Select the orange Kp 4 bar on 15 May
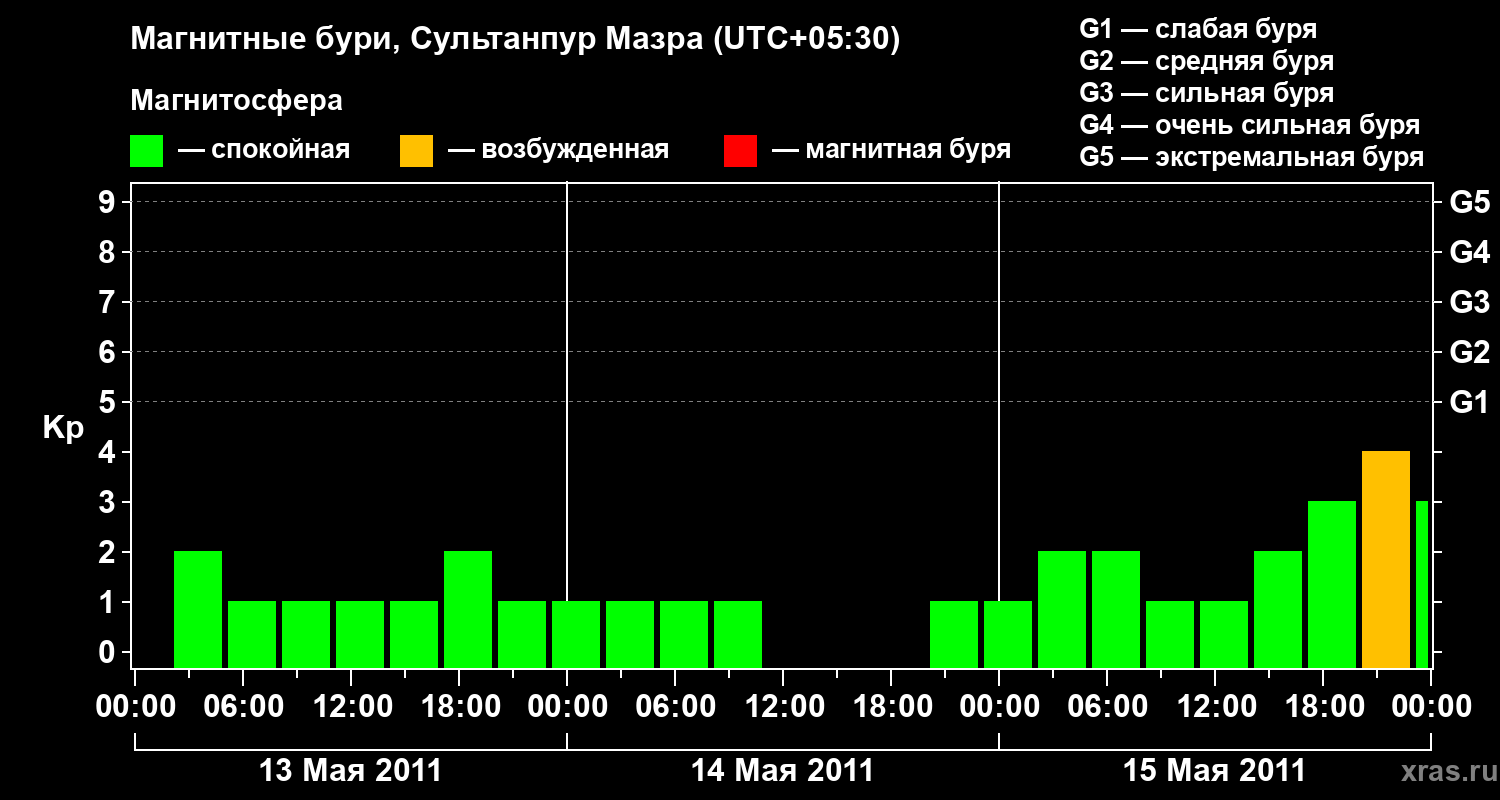 coord(1386,560)
